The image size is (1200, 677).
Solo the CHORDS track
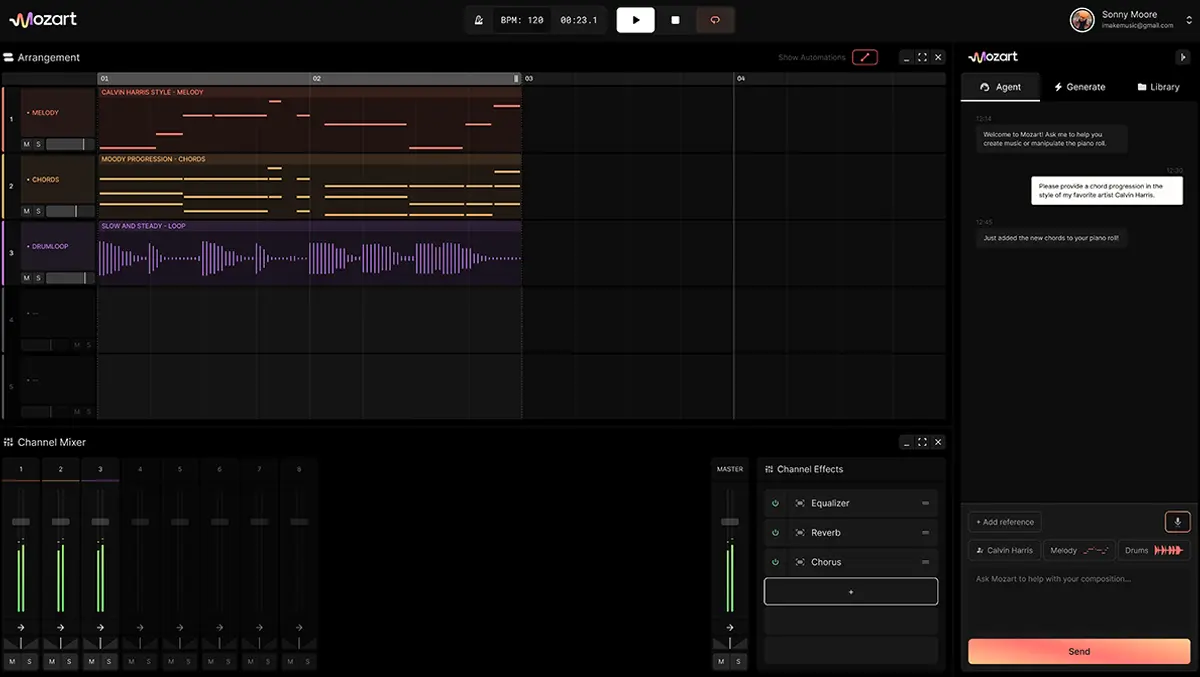click(x=38, y=211)
